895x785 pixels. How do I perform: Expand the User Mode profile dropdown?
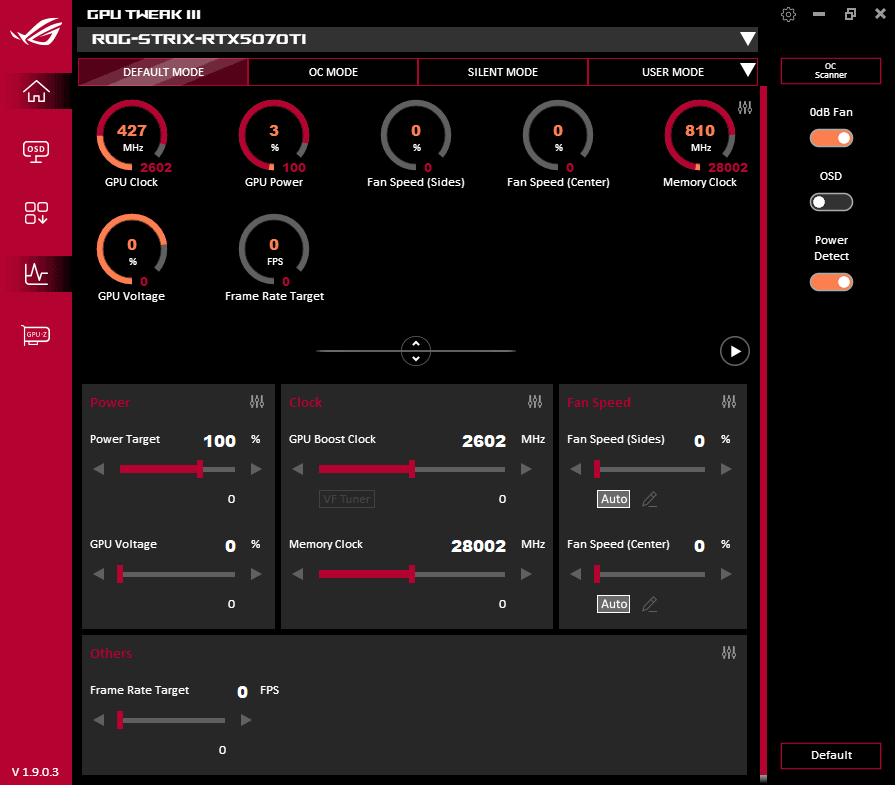click(746, 71)
